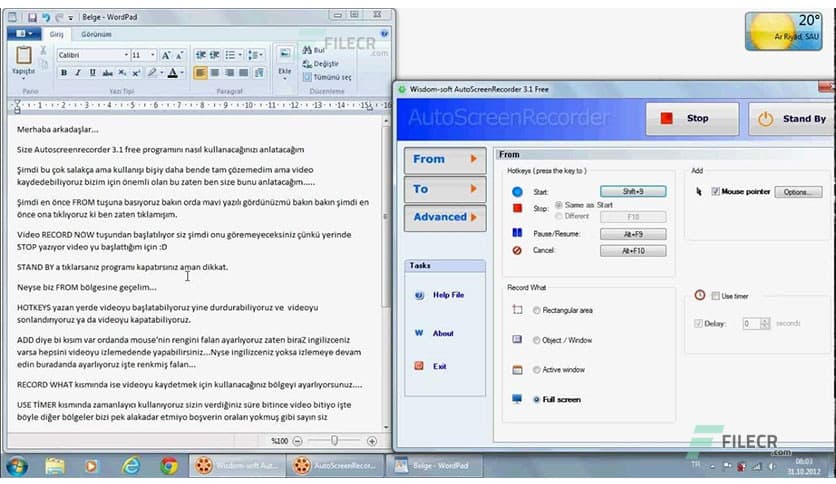Toggle the Mouse pointer checkbox

pos(716,191)
